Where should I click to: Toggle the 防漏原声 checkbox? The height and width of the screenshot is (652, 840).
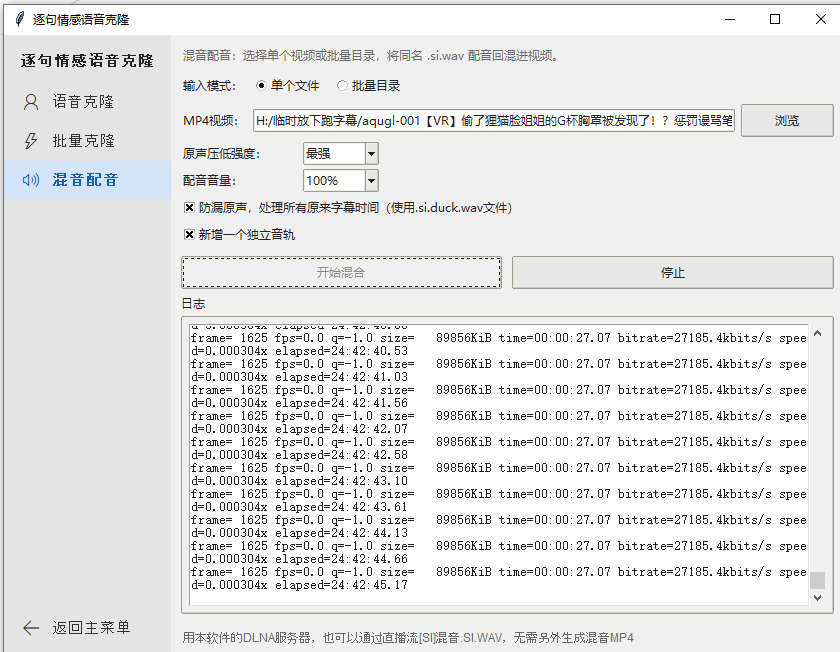[189, 208]
